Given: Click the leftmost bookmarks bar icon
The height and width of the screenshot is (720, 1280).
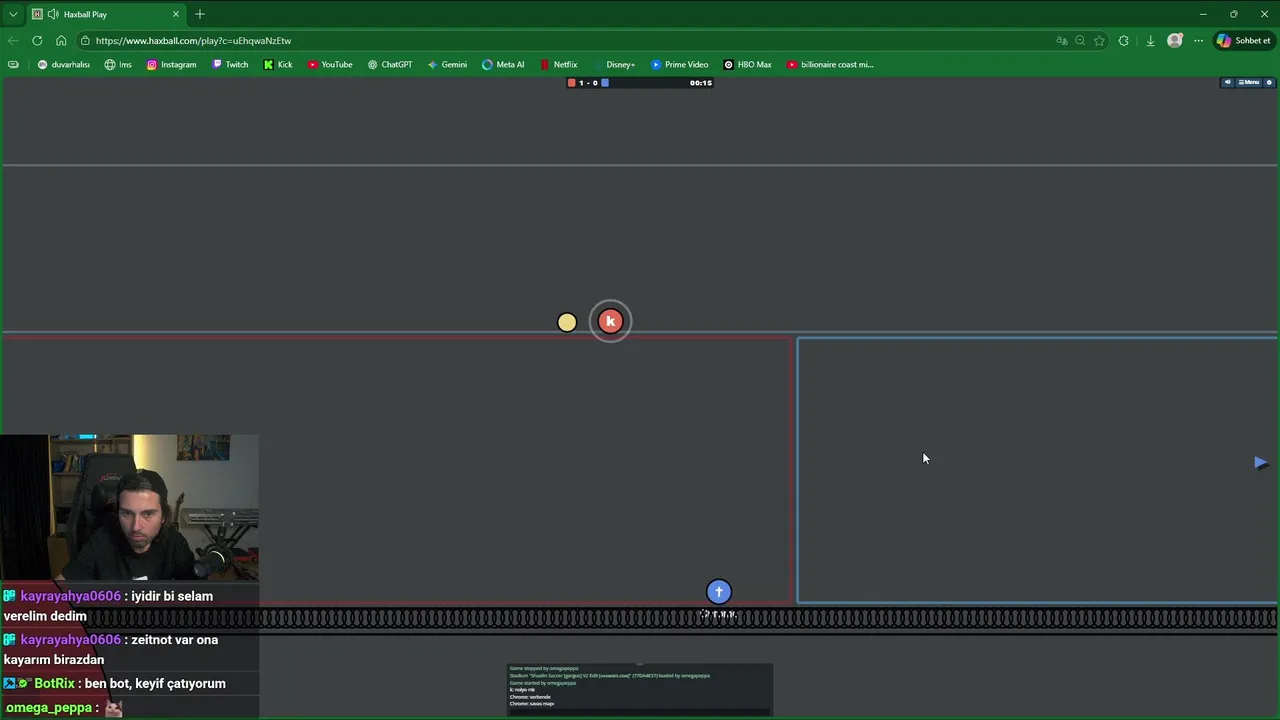Looking at the screenshot, I should 13,65.
